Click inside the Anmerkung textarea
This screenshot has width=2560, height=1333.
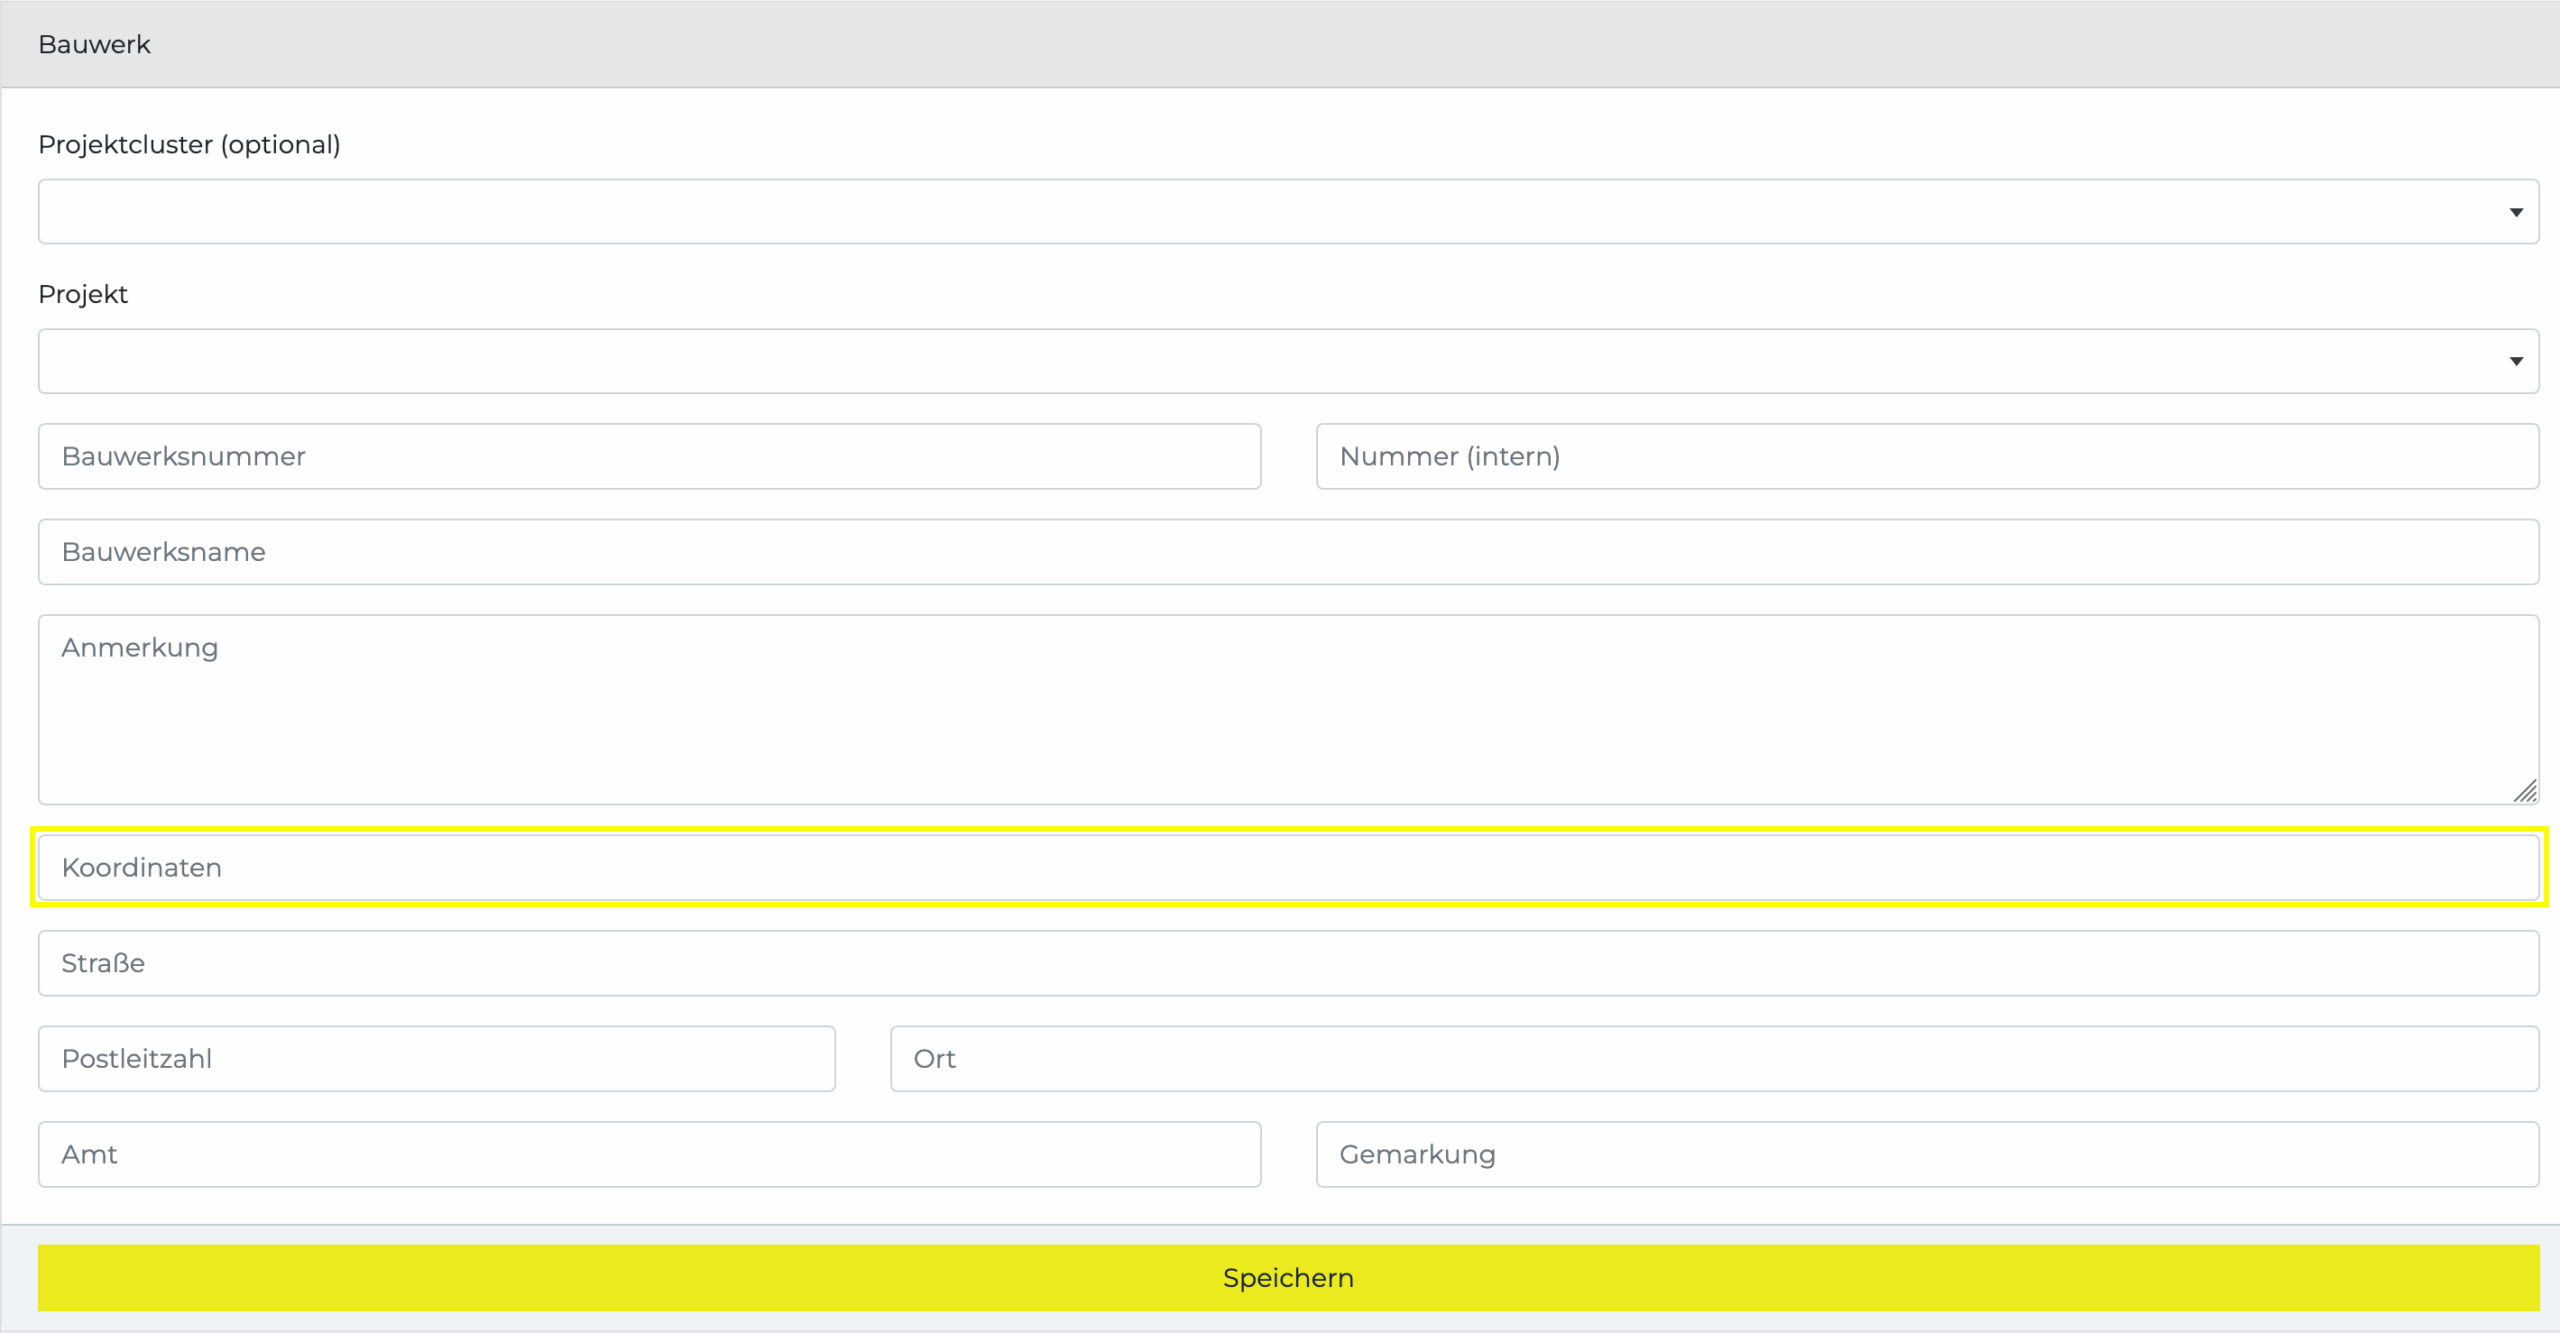coord(1288,710)
